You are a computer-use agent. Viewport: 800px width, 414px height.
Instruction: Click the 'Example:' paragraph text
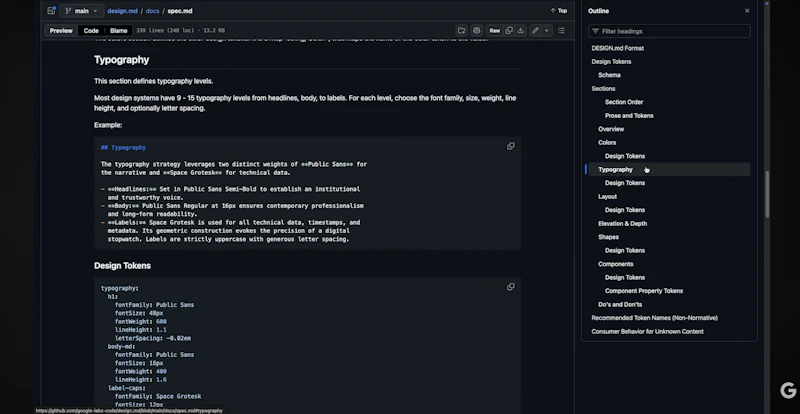108,125
